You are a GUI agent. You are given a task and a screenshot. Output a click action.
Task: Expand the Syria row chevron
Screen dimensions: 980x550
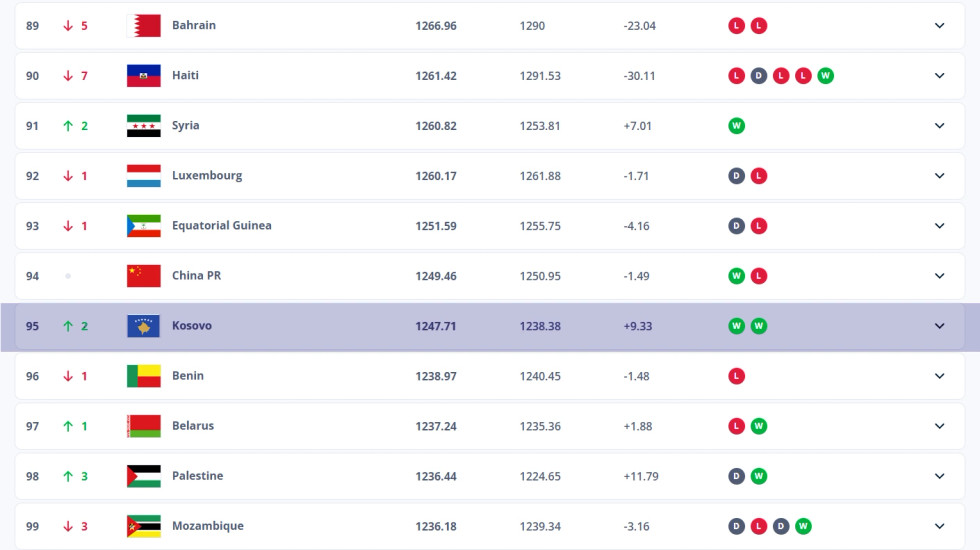[x=939, y=126]
